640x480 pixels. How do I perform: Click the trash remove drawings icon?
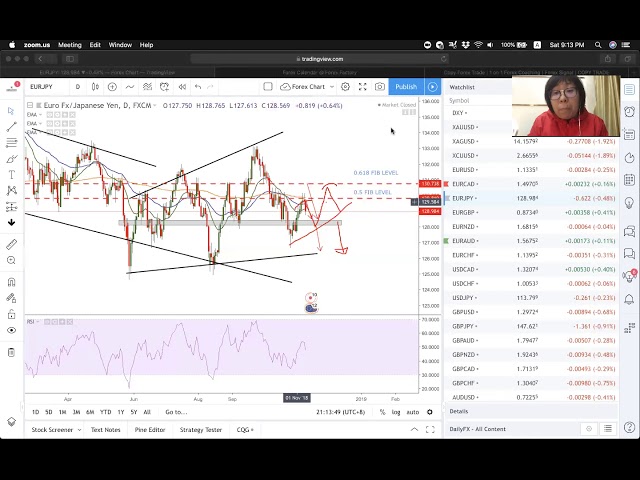[x=11, y=352]
